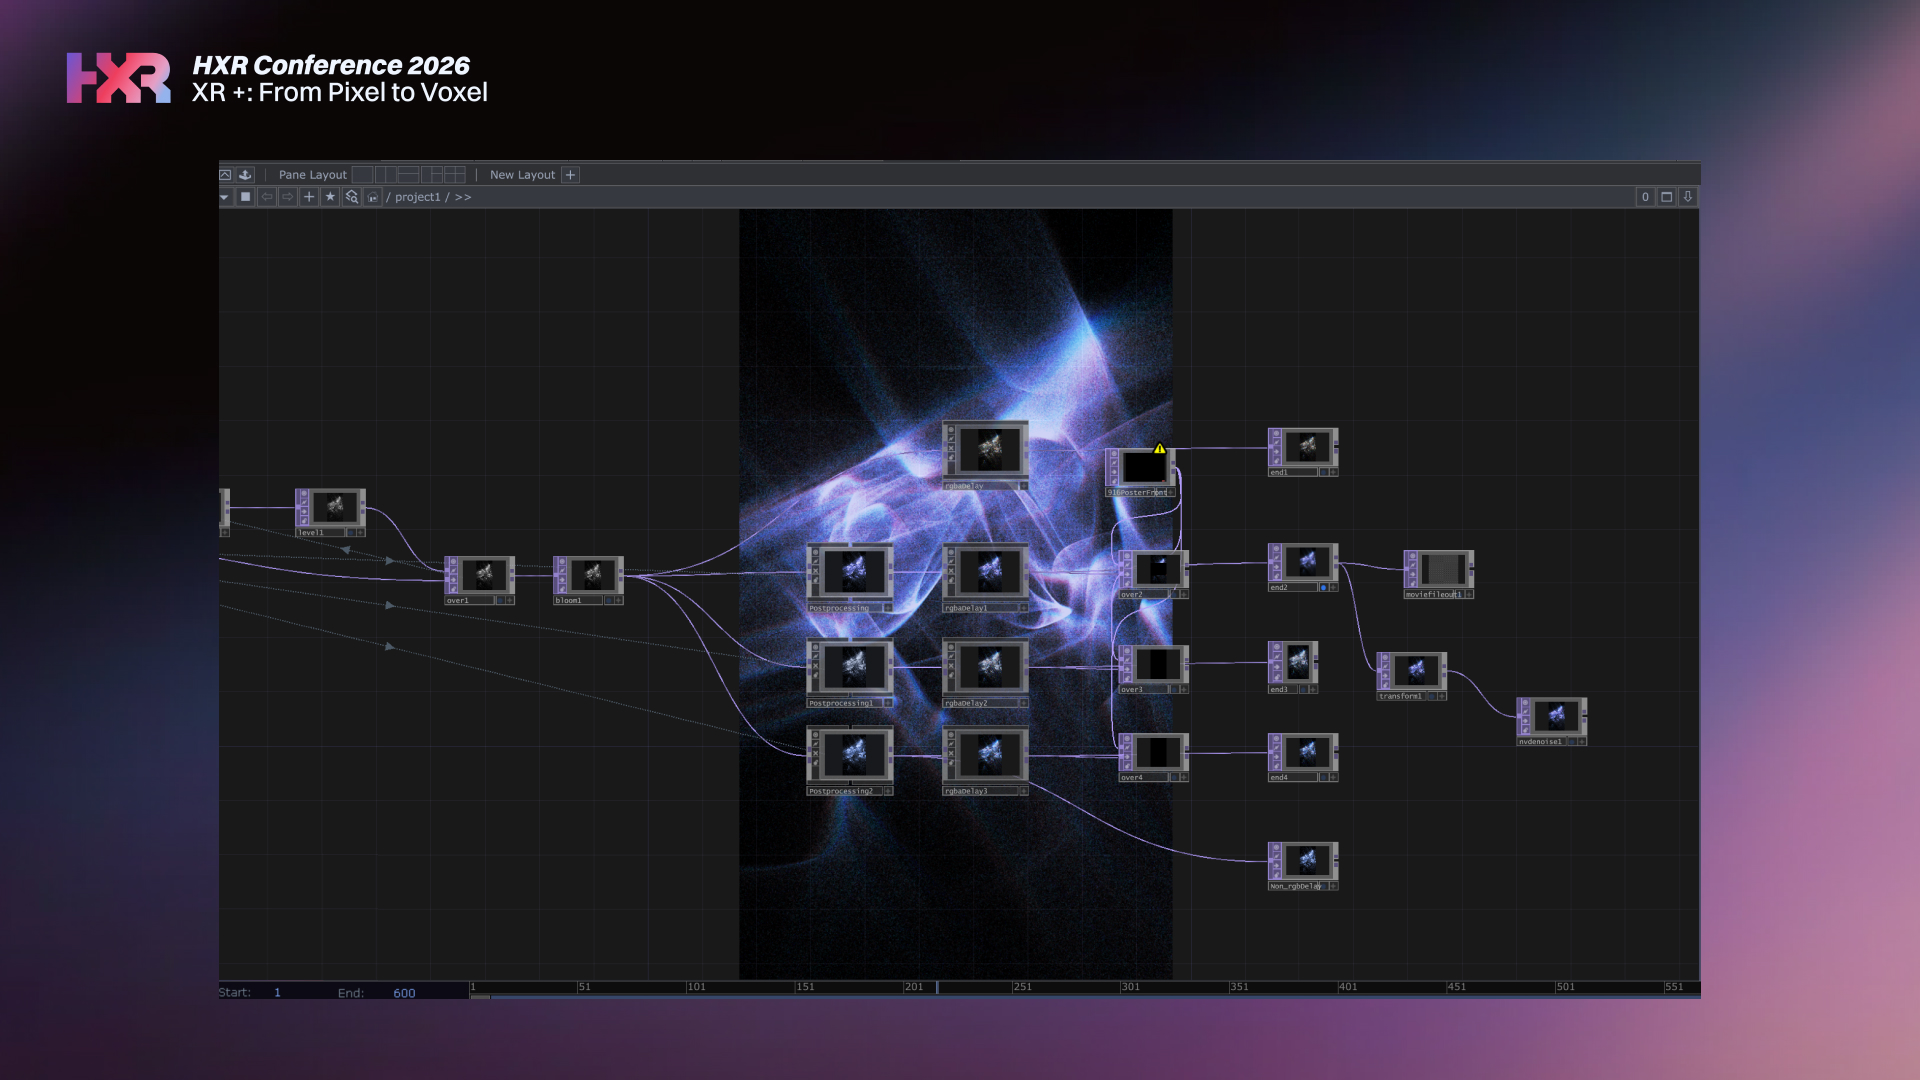Click the anchor-style icon at the top left

click(245, 174)
